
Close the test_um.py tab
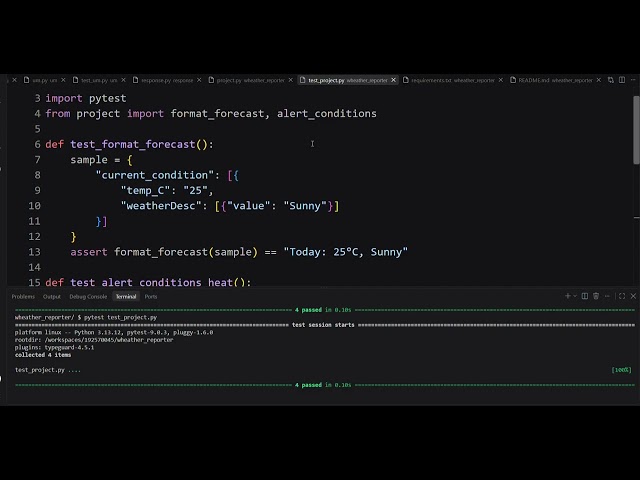(123, 80)
